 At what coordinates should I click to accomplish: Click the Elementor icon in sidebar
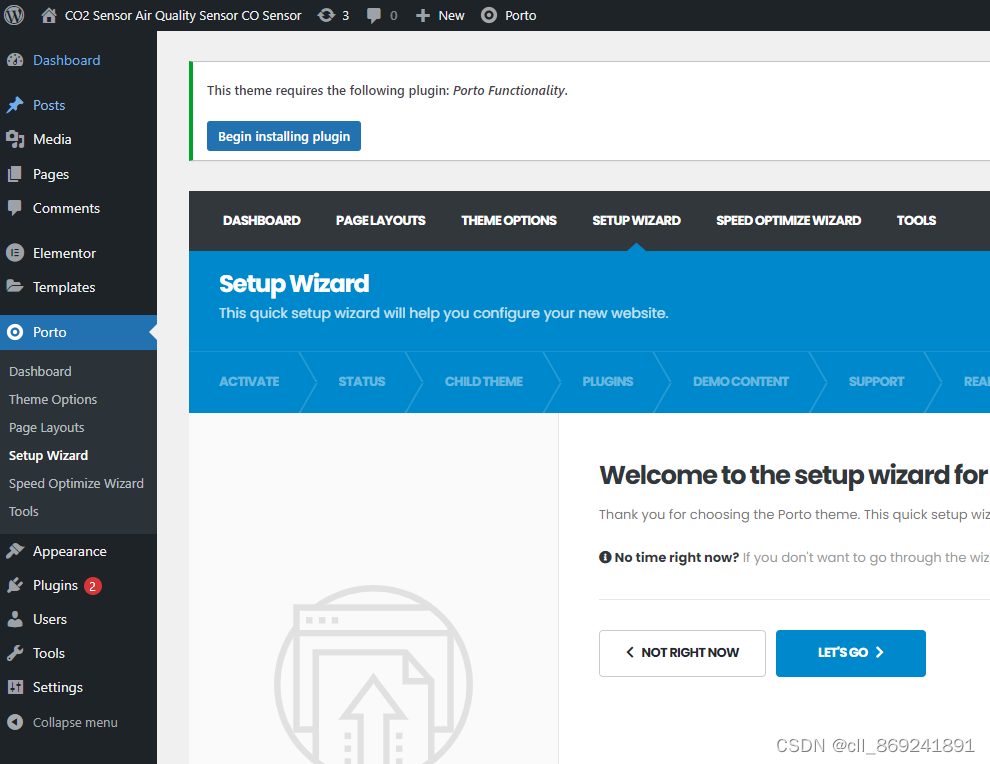pyautogui.click(x=15, y=253)
